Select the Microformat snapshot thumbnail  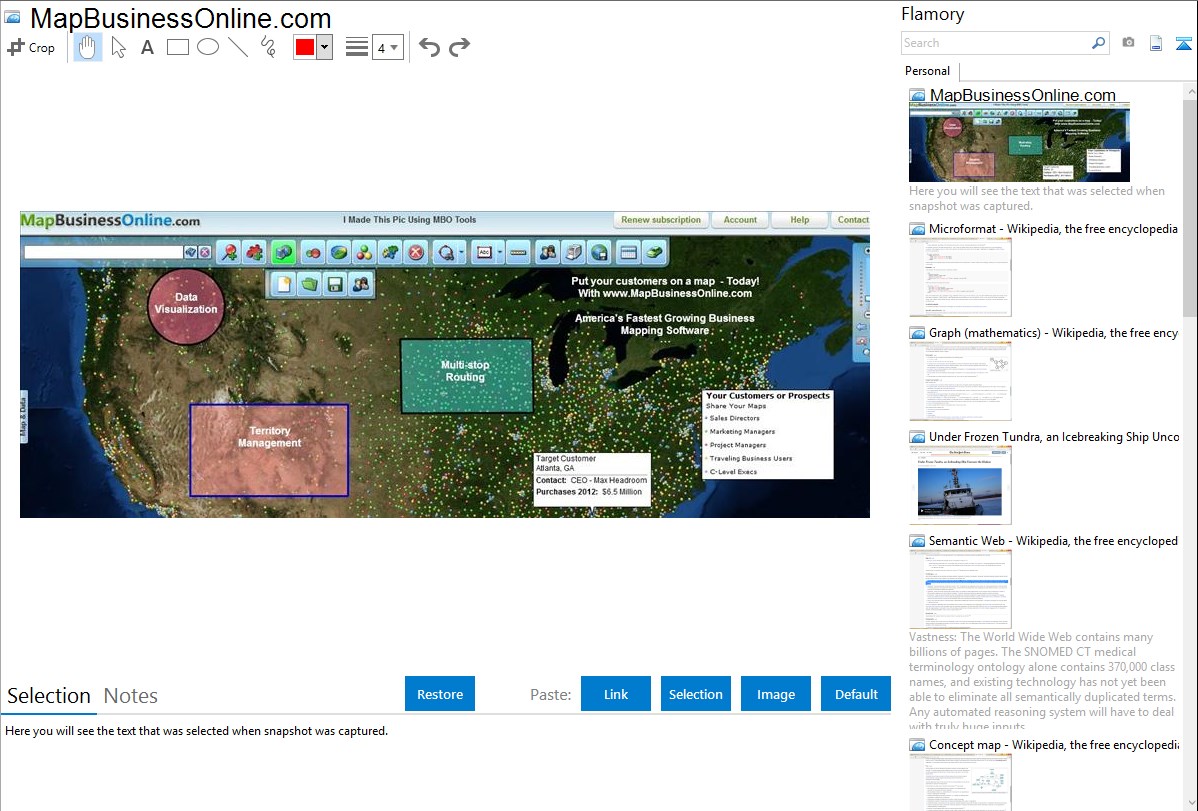(x=960, y=277)
